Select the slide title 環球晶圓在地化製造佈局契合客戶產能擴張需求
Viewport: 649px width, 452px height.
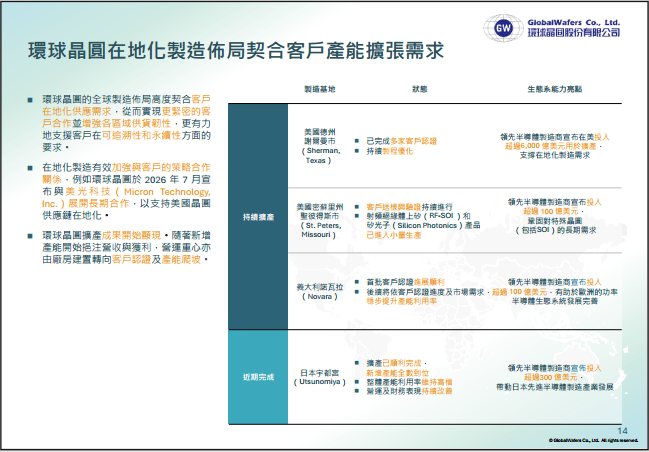(236, 51)
